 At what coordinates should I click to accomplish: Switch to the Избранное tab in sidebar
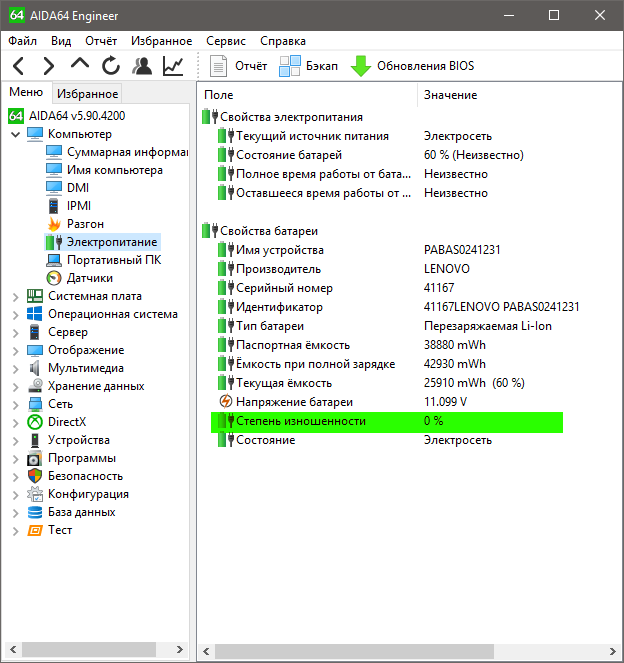click(88, 93)
